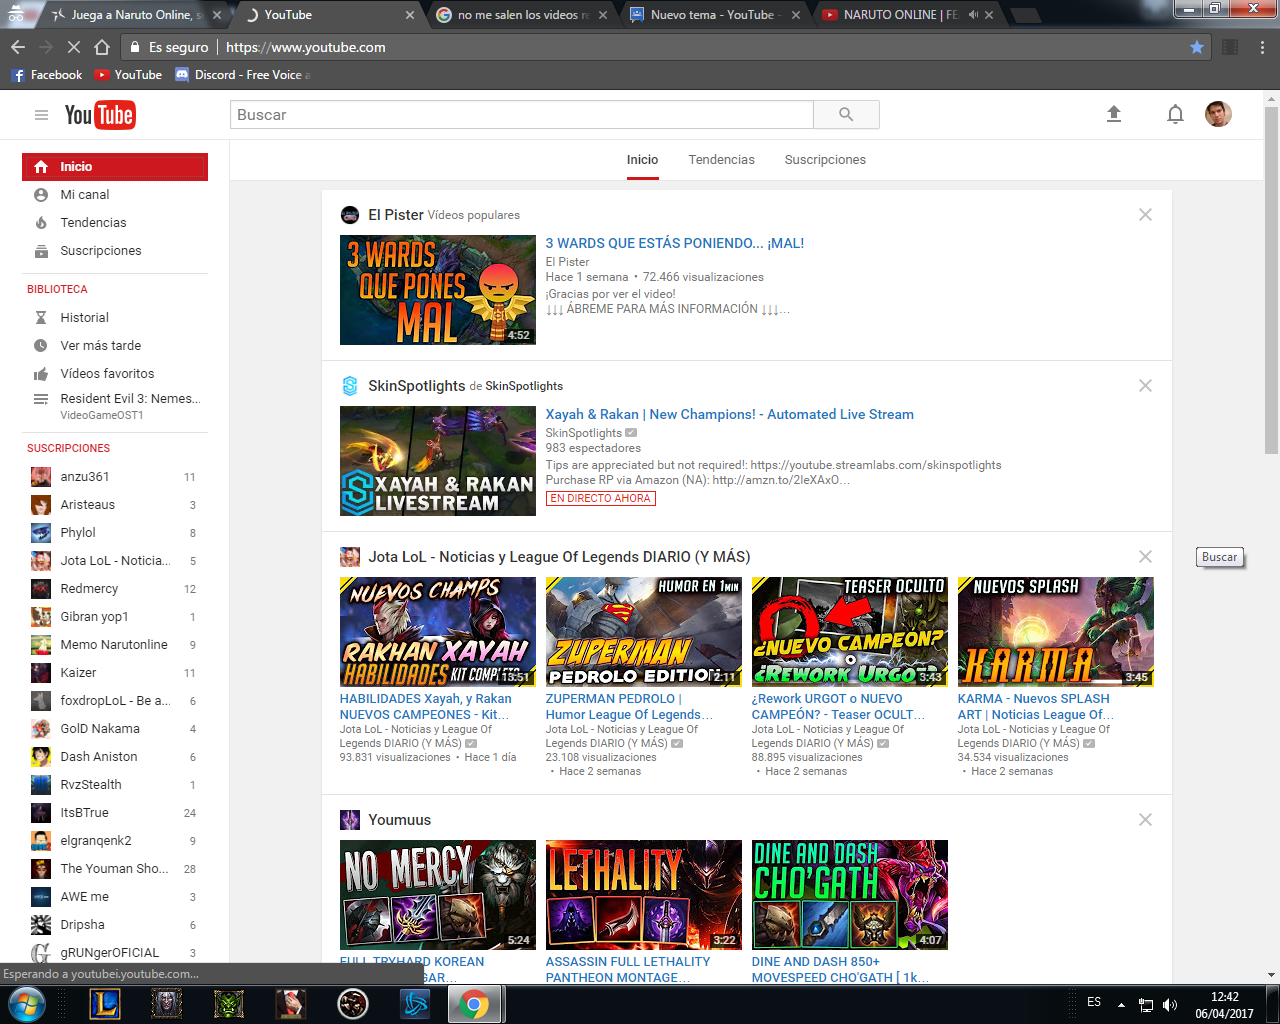
Task: Open the Chrome three-dot menu
Action: pyautogui.click(x=1263, y=47)
